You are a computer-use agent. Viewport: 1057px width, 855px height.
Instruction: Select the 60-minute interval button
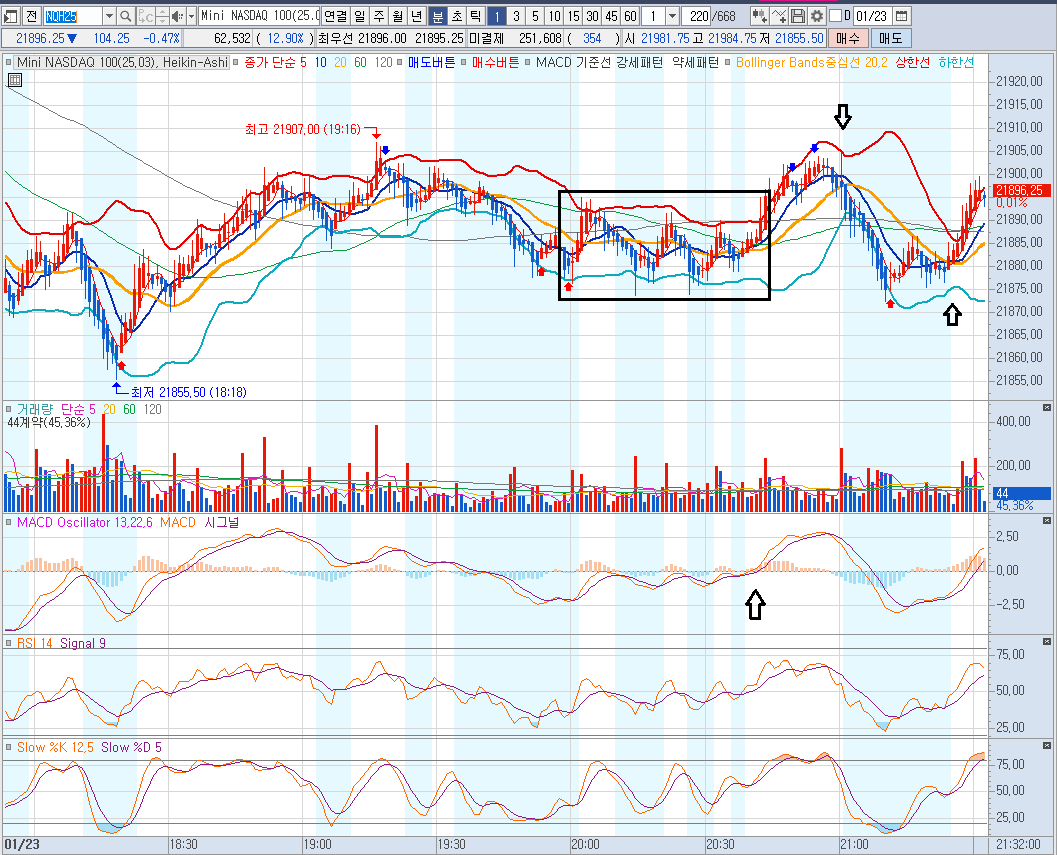(630, 16)
